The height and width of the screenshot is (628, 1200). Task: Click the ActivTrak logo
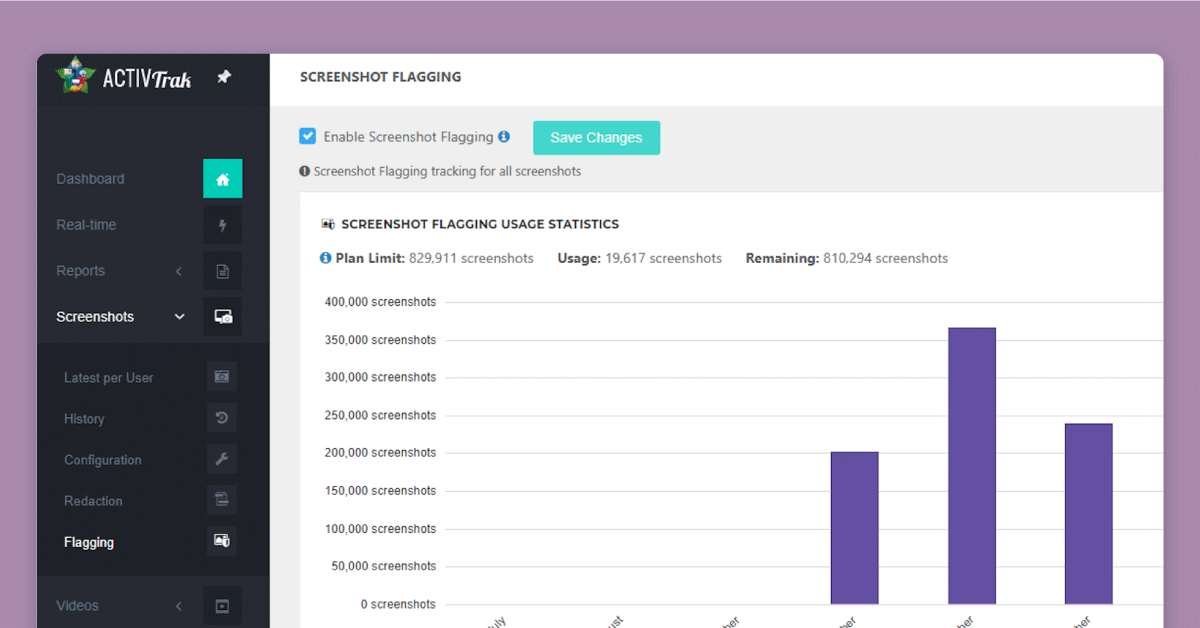123,77
